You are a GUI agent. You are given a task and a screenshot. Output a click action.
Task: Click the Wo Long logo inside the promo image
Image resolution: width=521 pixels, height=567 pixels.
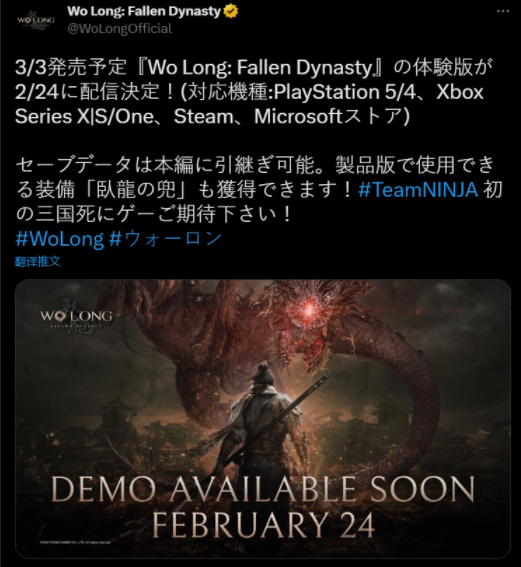click(x=76, y=316)
